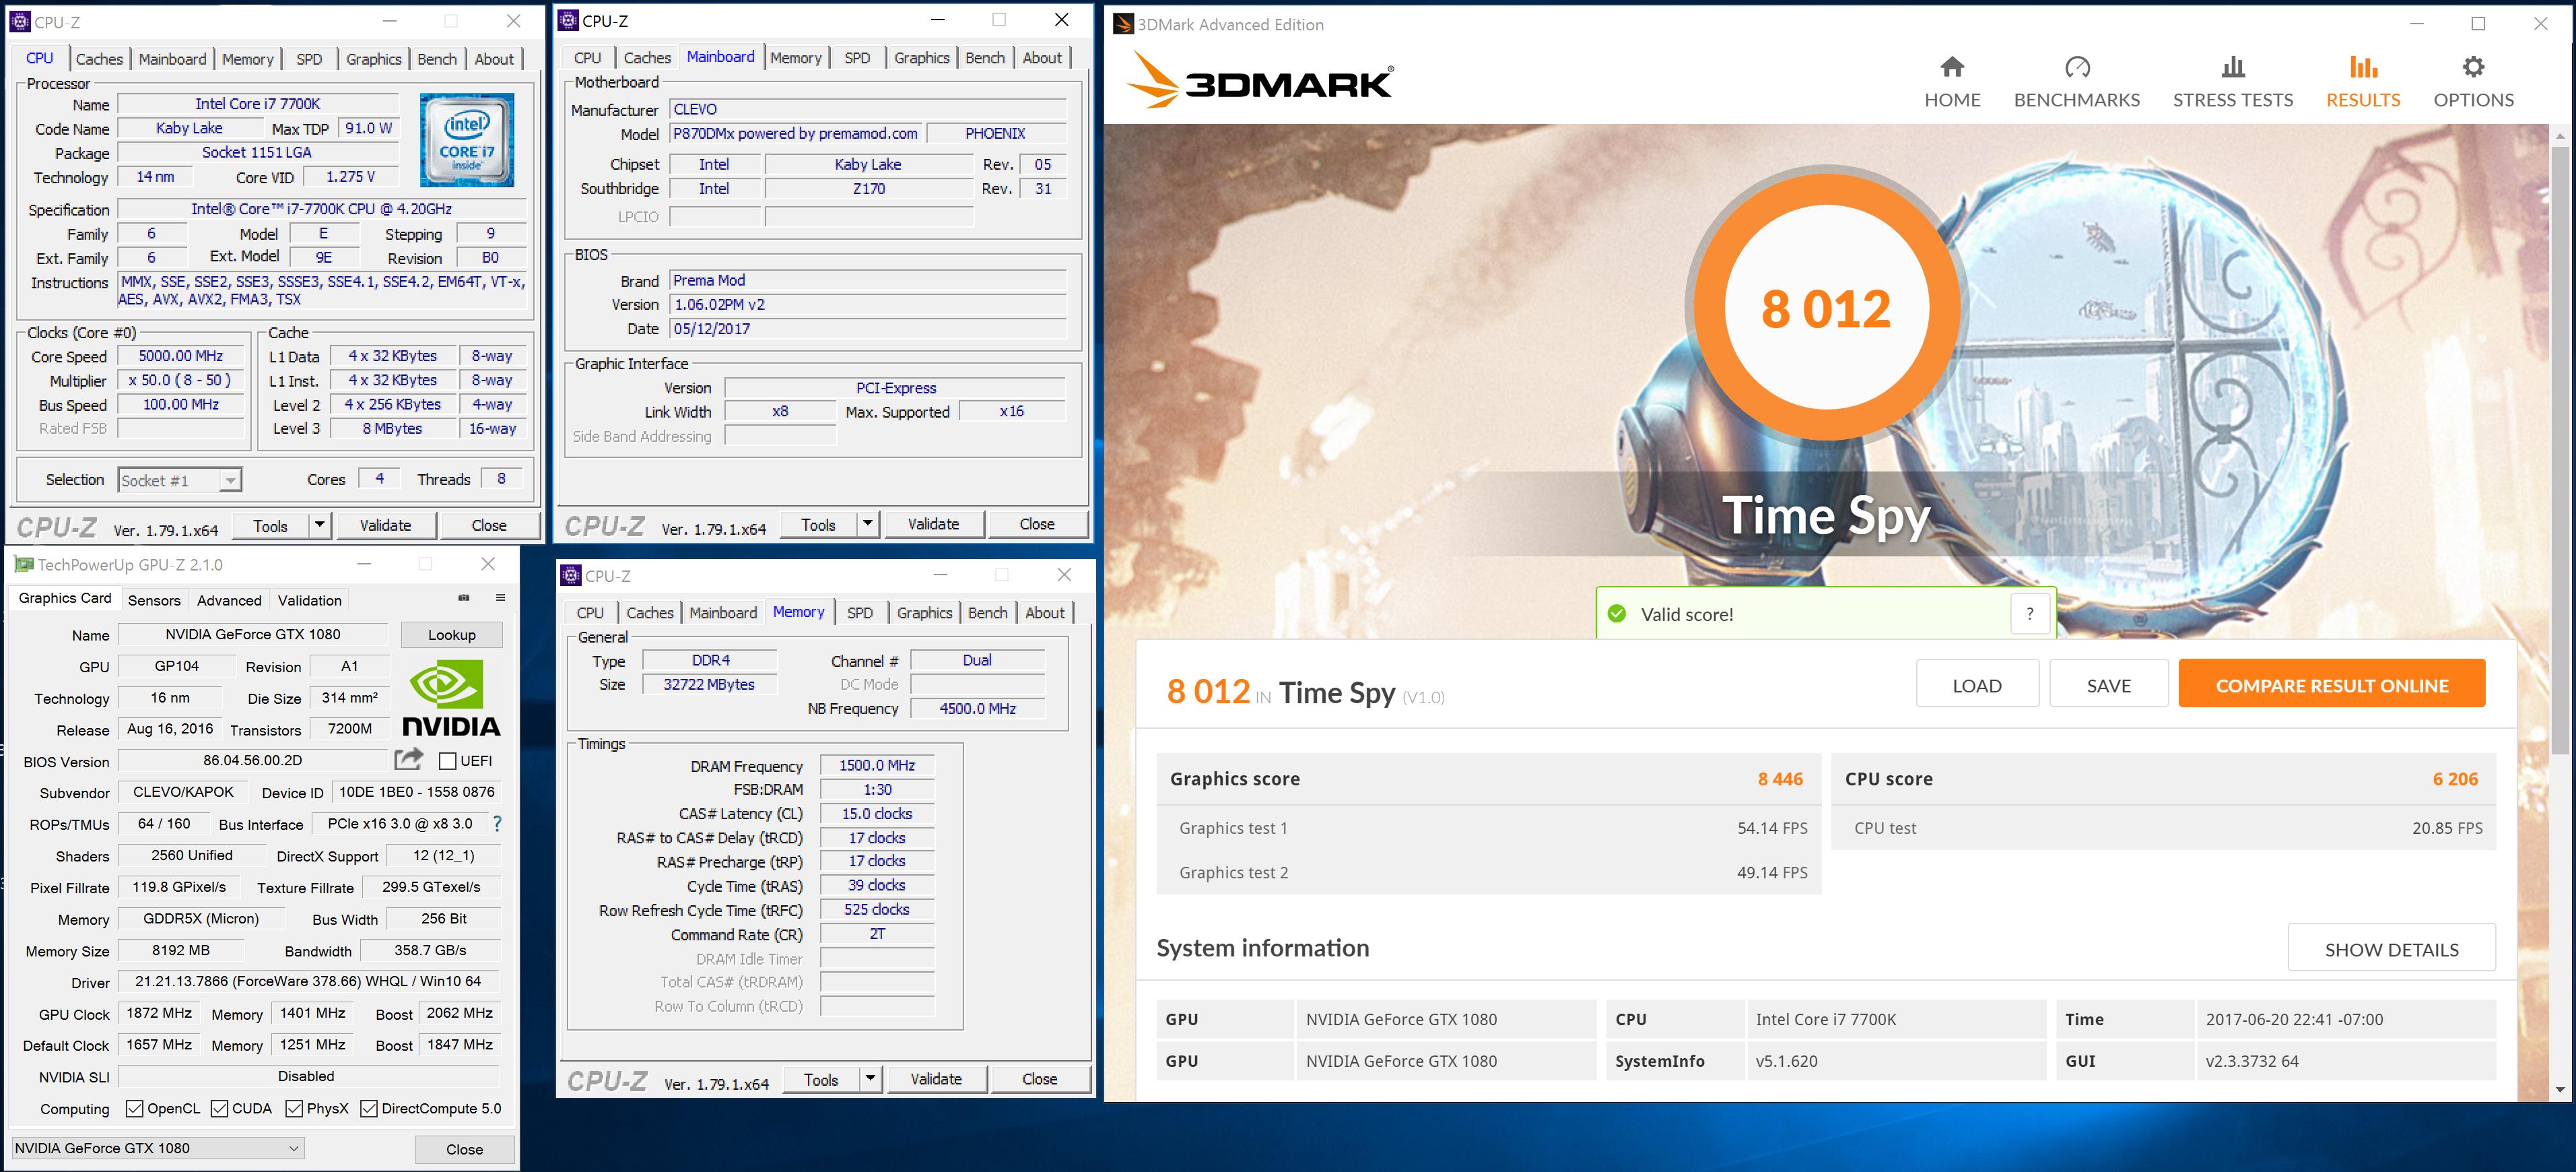Toggle the UEFI checkbox
The width and height of the screenshot is (2576, 1172).
tap(448, 761)
